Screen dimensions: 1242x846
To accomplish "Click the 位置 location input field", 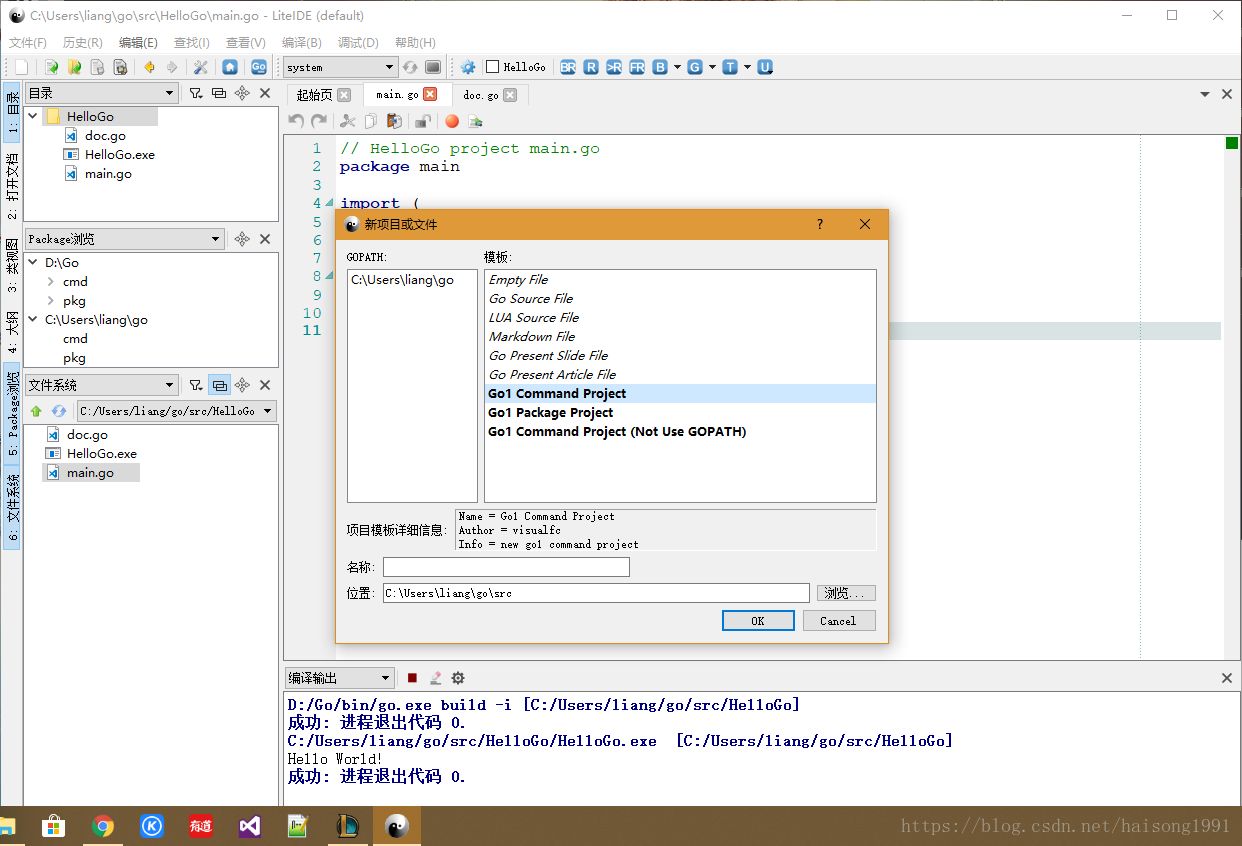I will pos(596,593).
